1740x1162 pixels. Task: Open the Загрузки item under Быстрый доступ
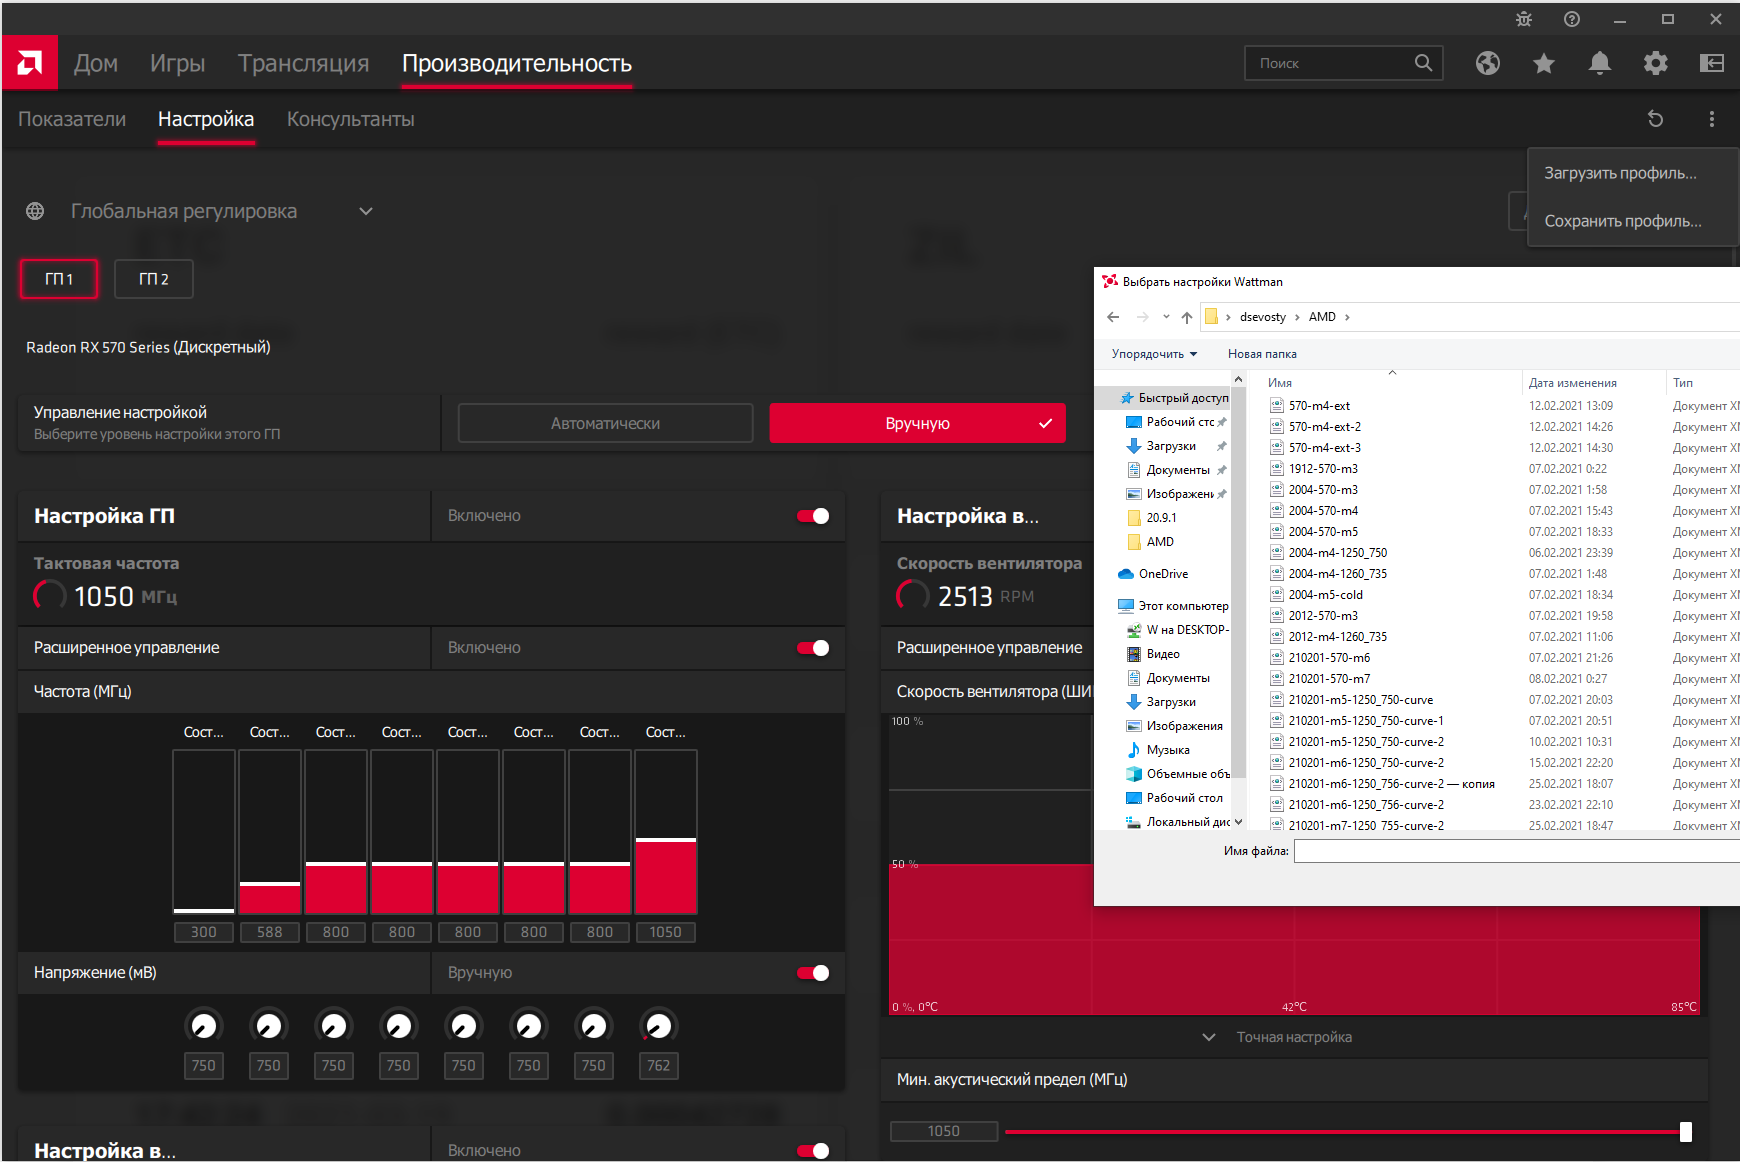click(1171, 446)
